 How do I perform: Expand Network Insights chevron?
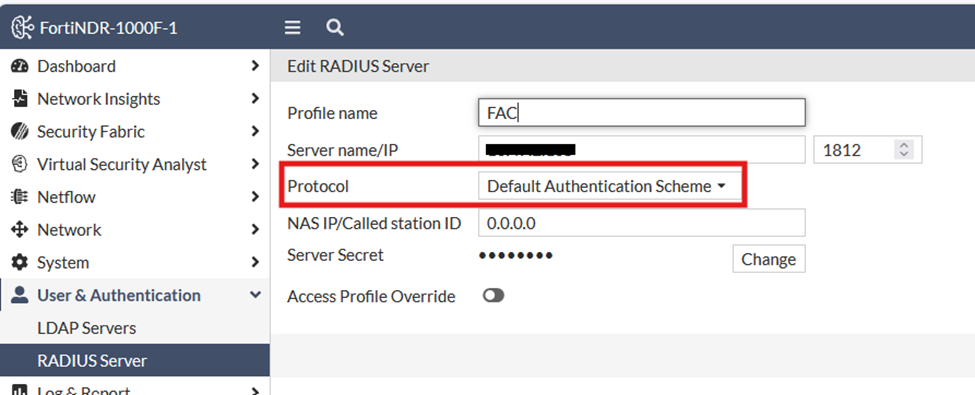click(255, 98)
